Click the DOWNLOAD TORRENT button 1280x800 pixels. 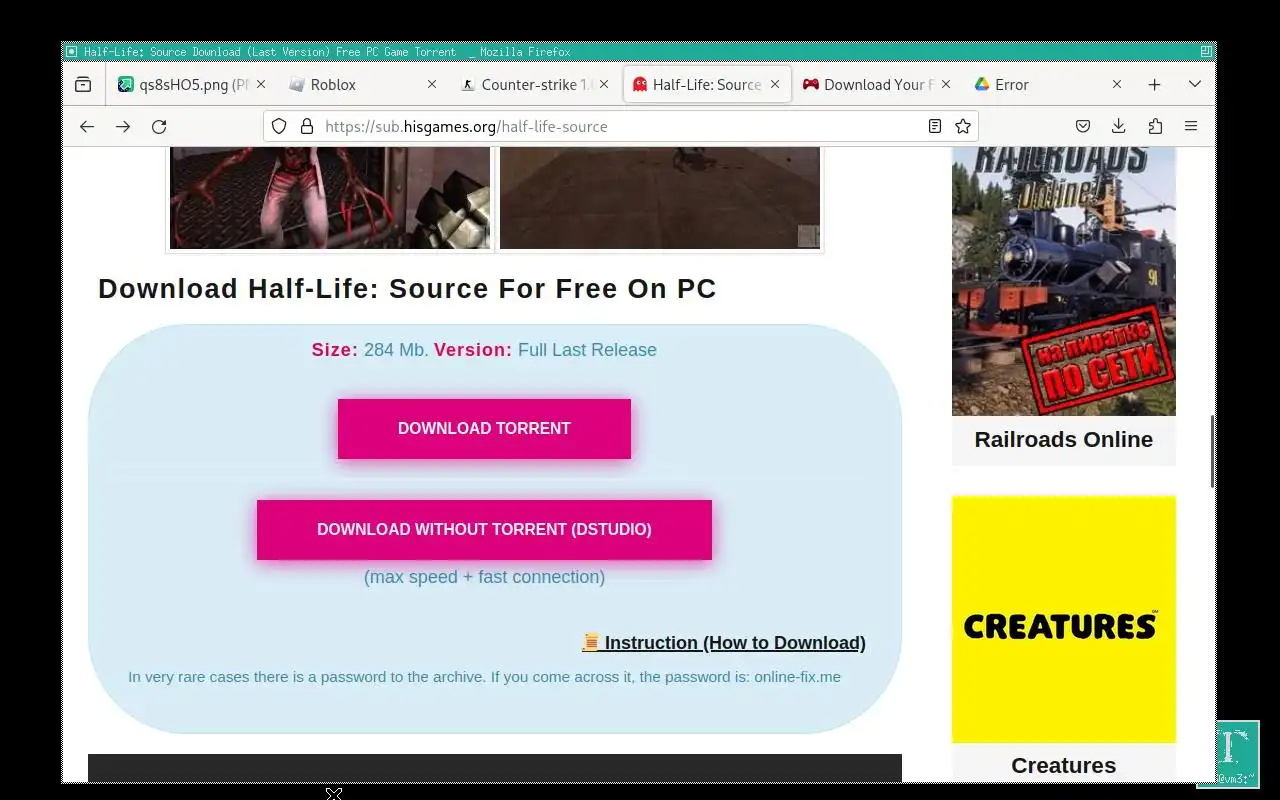(484, 429)
